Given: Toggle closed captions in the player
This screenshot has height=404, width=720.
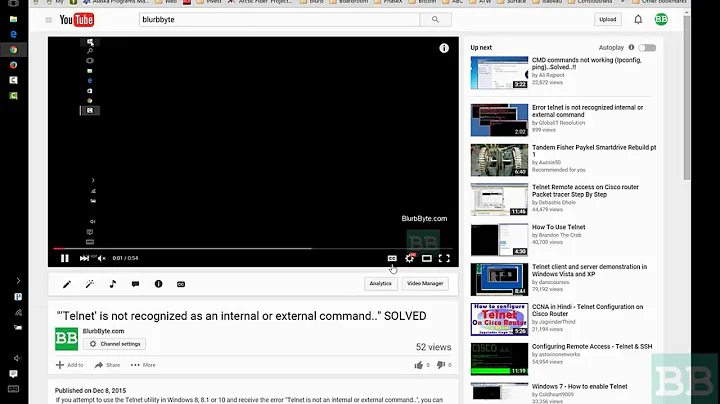Looking at the screenshot, I should click(392, 258).
